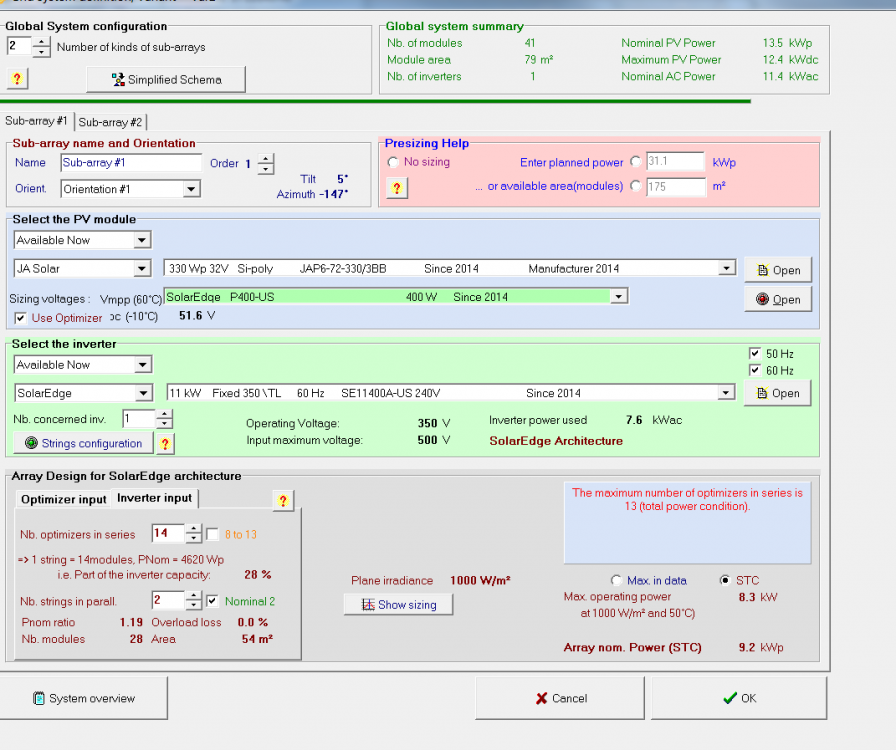Expand the JA Solar manufacturer dropdown
The width and height of the screenshot is (896, 750).
tap(142, 268)
